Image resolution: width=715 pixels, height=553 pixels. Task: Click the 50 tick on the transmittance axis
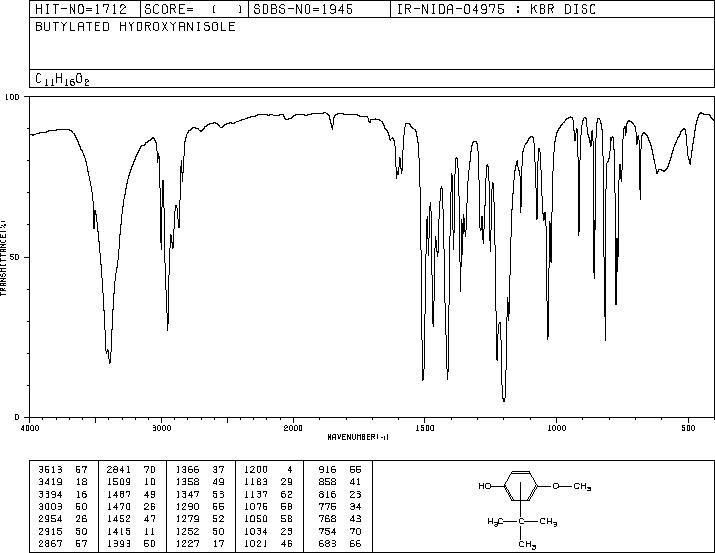(16, 257)
